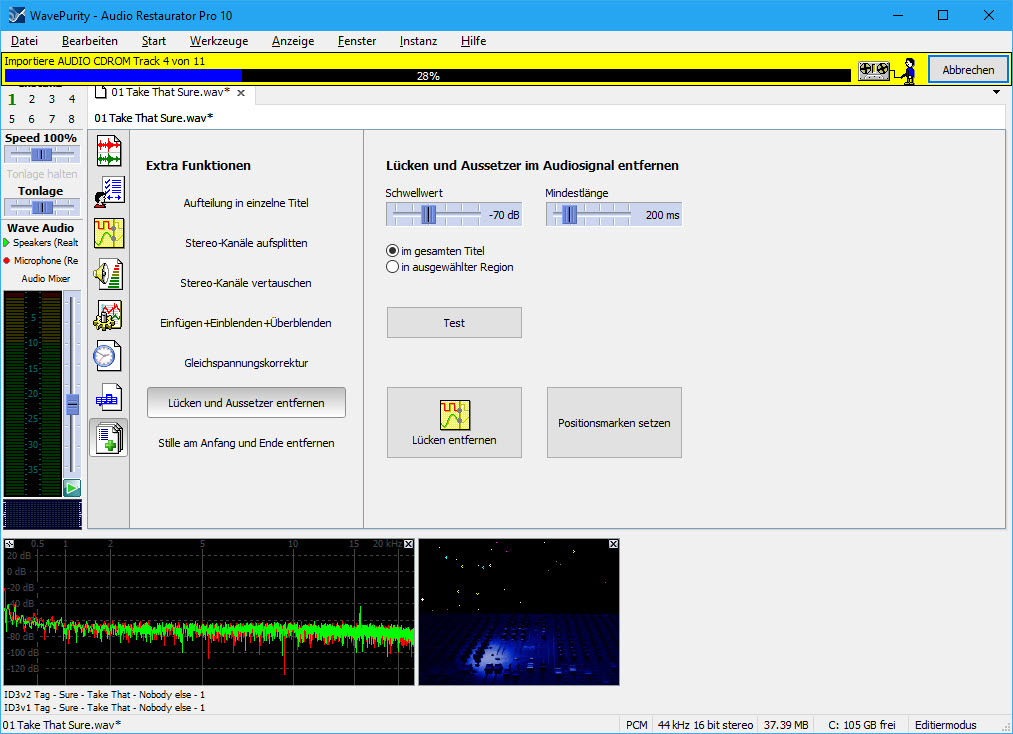
Task: Click the little person icon in import bar
Action: [x=909, y=70]
